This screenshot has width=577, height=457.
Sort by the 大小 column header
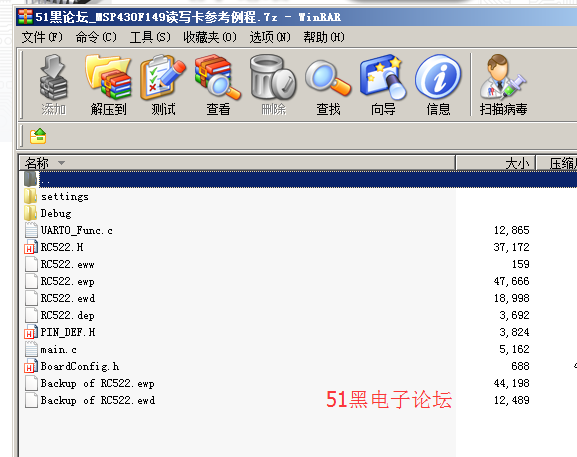pos(495,163)
